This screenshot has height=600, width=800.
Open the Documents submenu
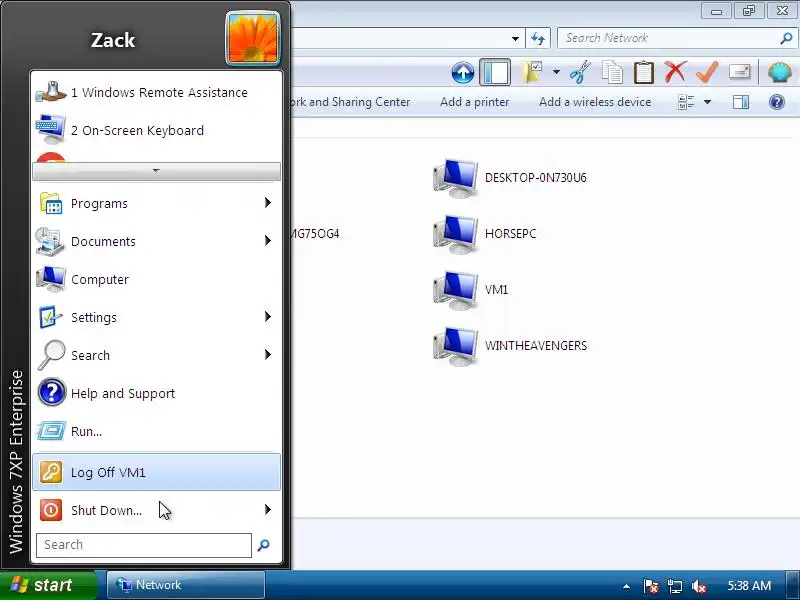click(156, 241)
